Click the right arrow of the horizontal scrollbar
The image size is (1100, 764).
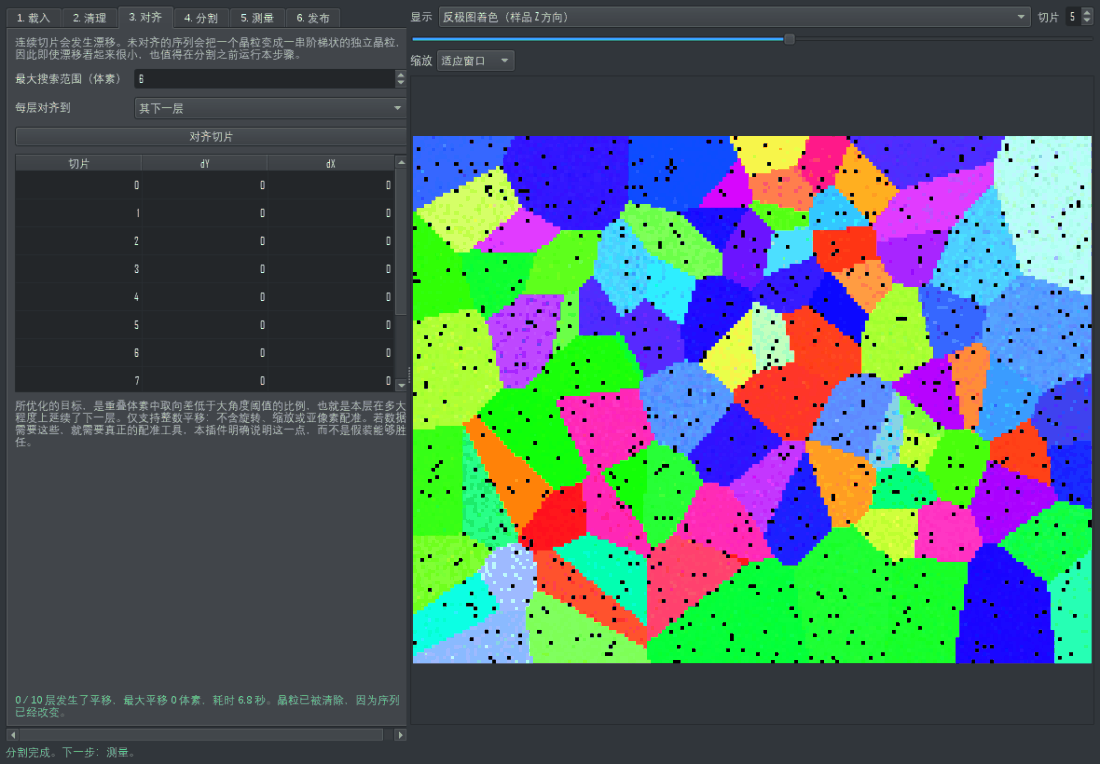401,735
